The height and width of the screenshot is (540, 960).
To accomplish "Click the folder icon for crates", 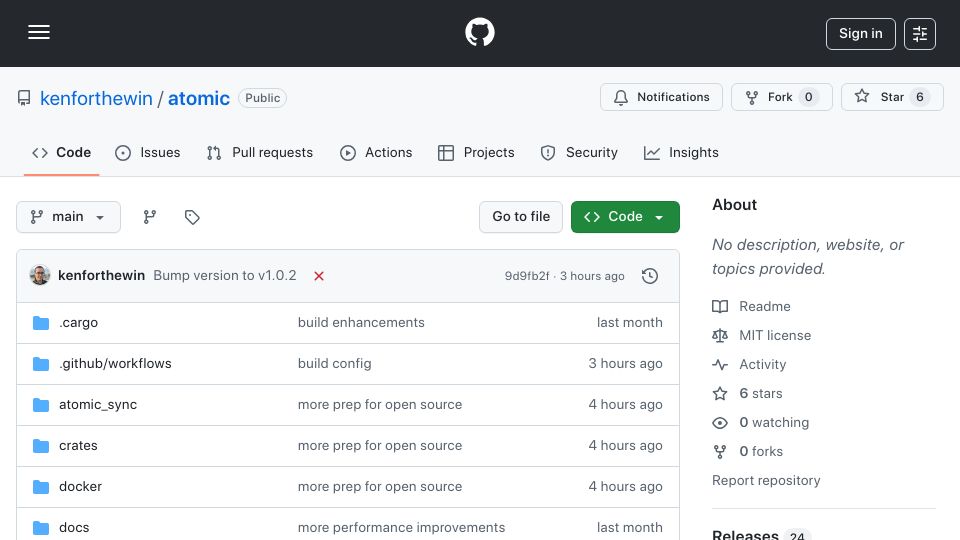I will [x=41, y=446].
